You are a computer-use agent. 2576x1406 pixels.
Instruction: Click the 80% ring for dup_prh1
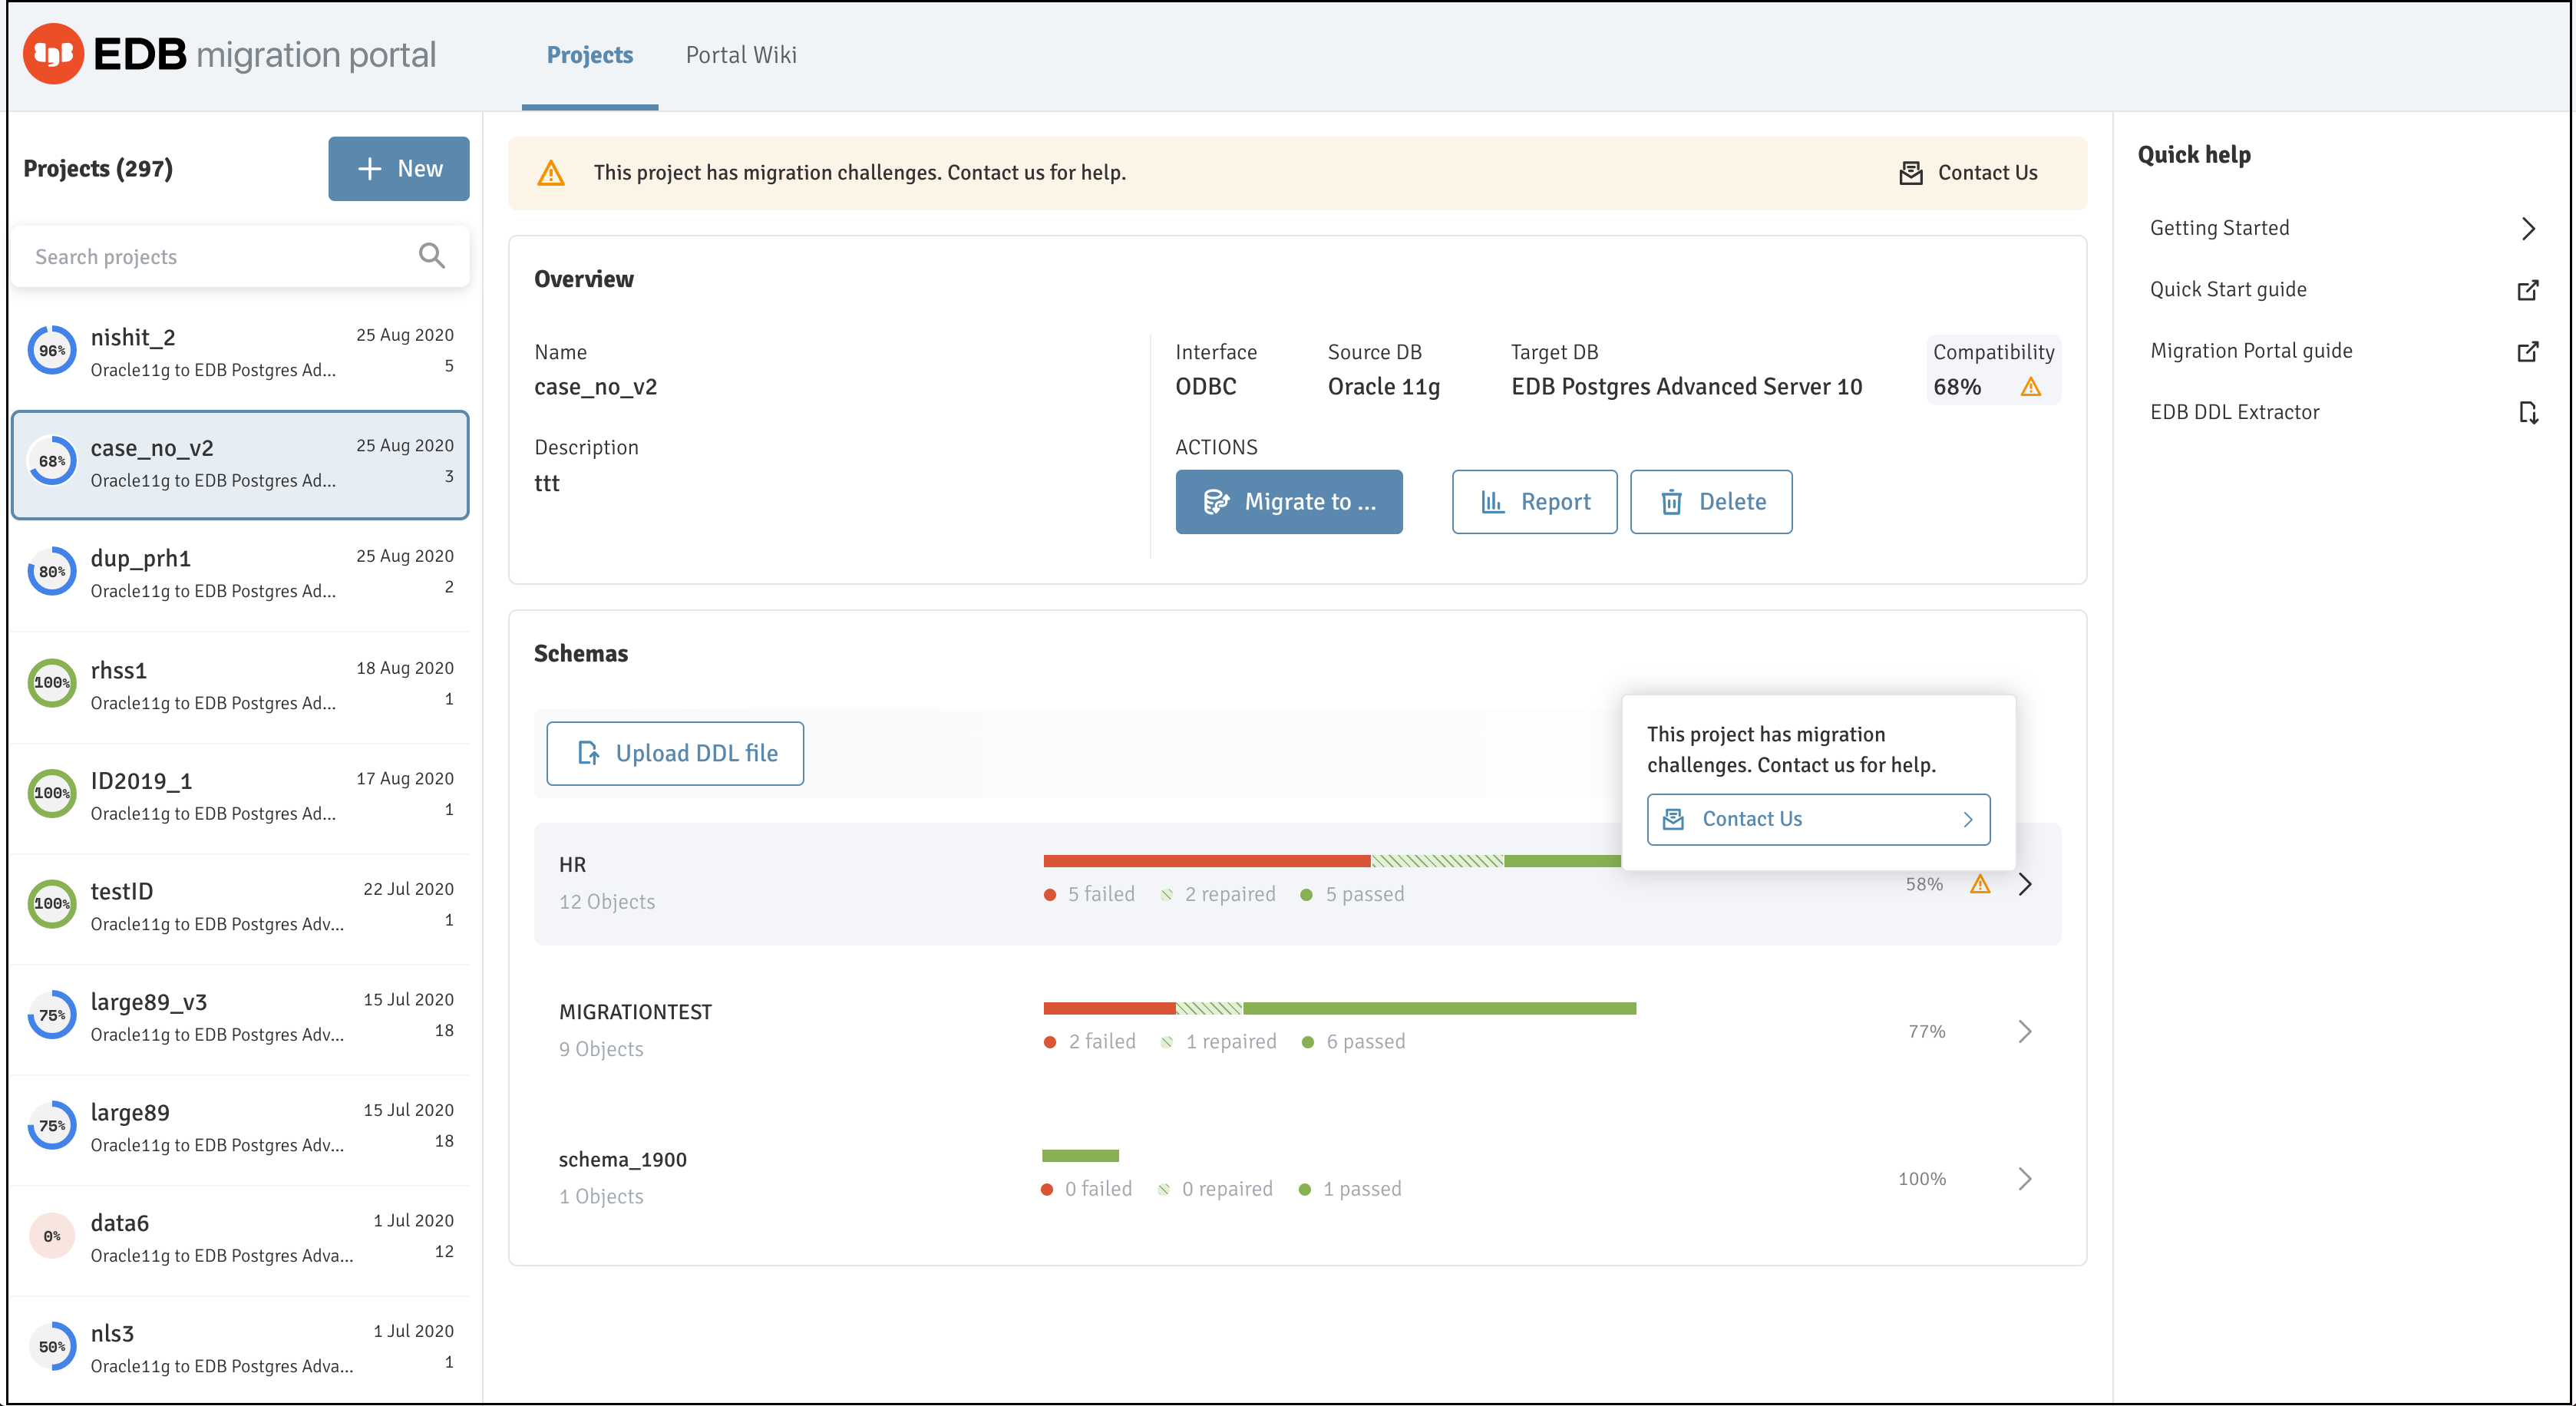coord(52,572)
